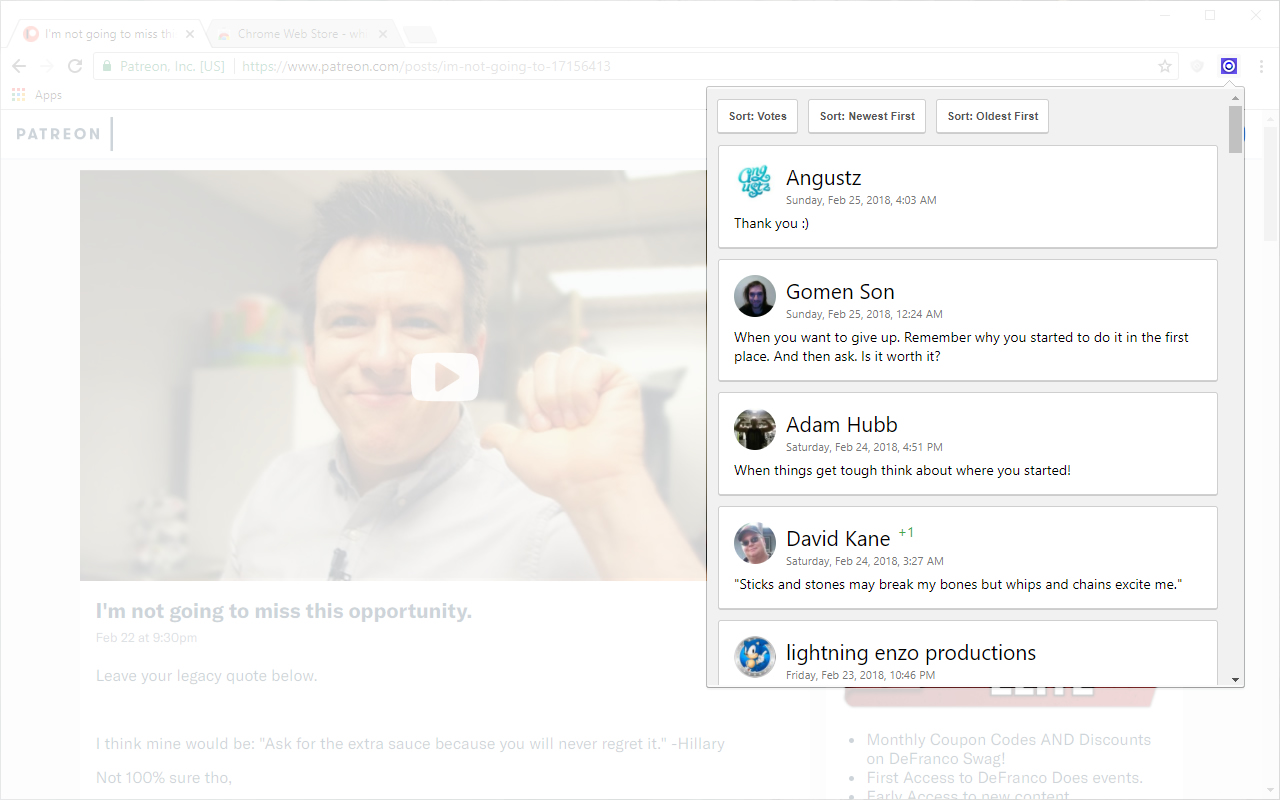1280x800 pixels.
Task: Click the name David Kane
Action: [x=838, y=539]
